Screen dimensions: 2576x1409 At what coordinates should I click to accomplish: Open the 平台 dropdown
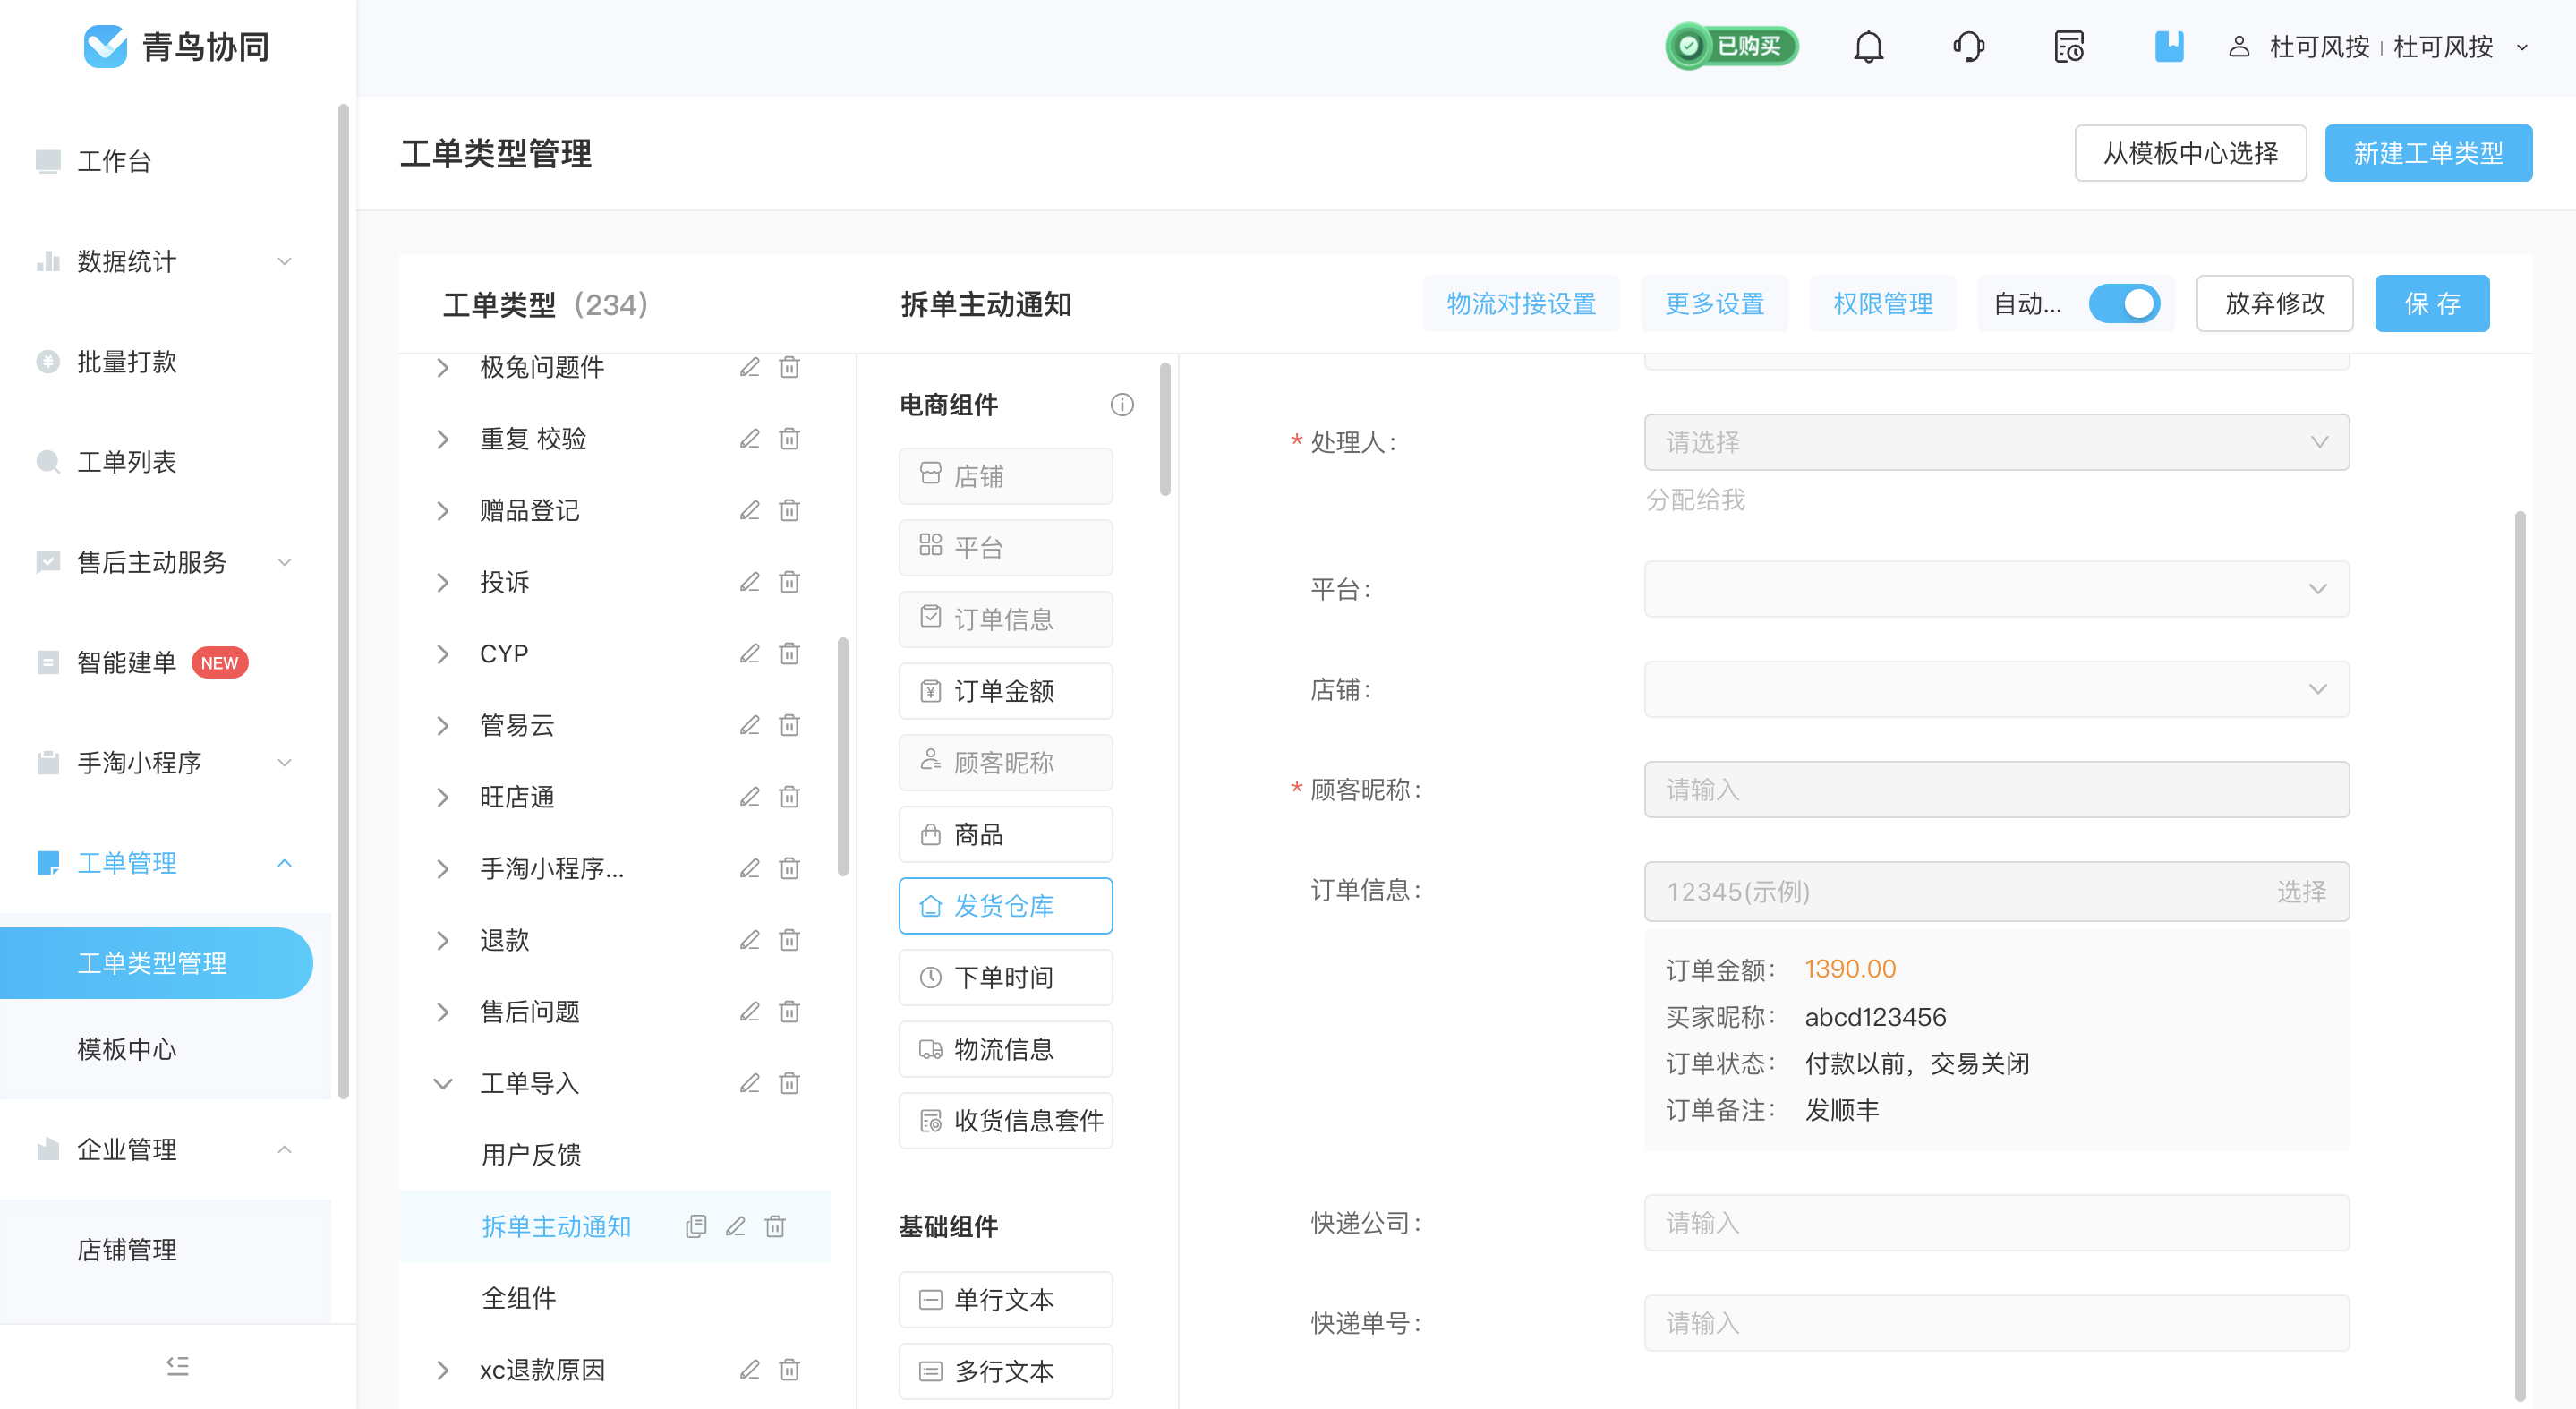tap(1996, 589)
